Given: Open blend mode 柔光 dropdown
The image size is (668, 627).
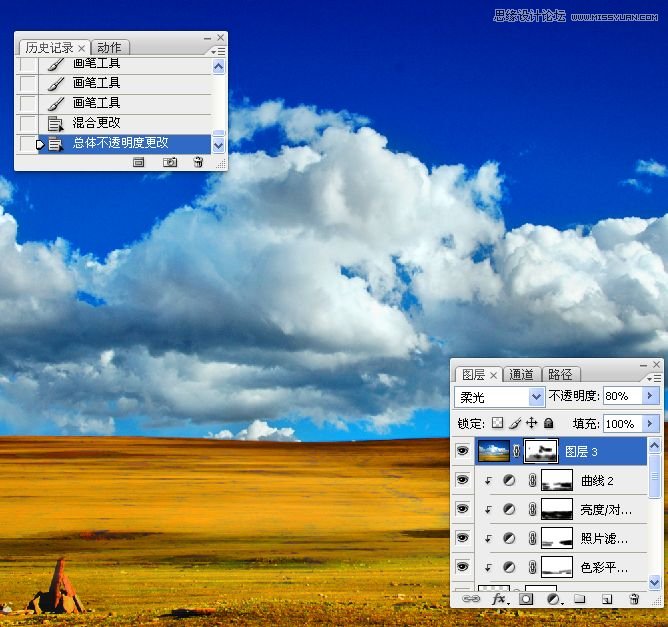Looking at the screenshot, I should point(536,397).
